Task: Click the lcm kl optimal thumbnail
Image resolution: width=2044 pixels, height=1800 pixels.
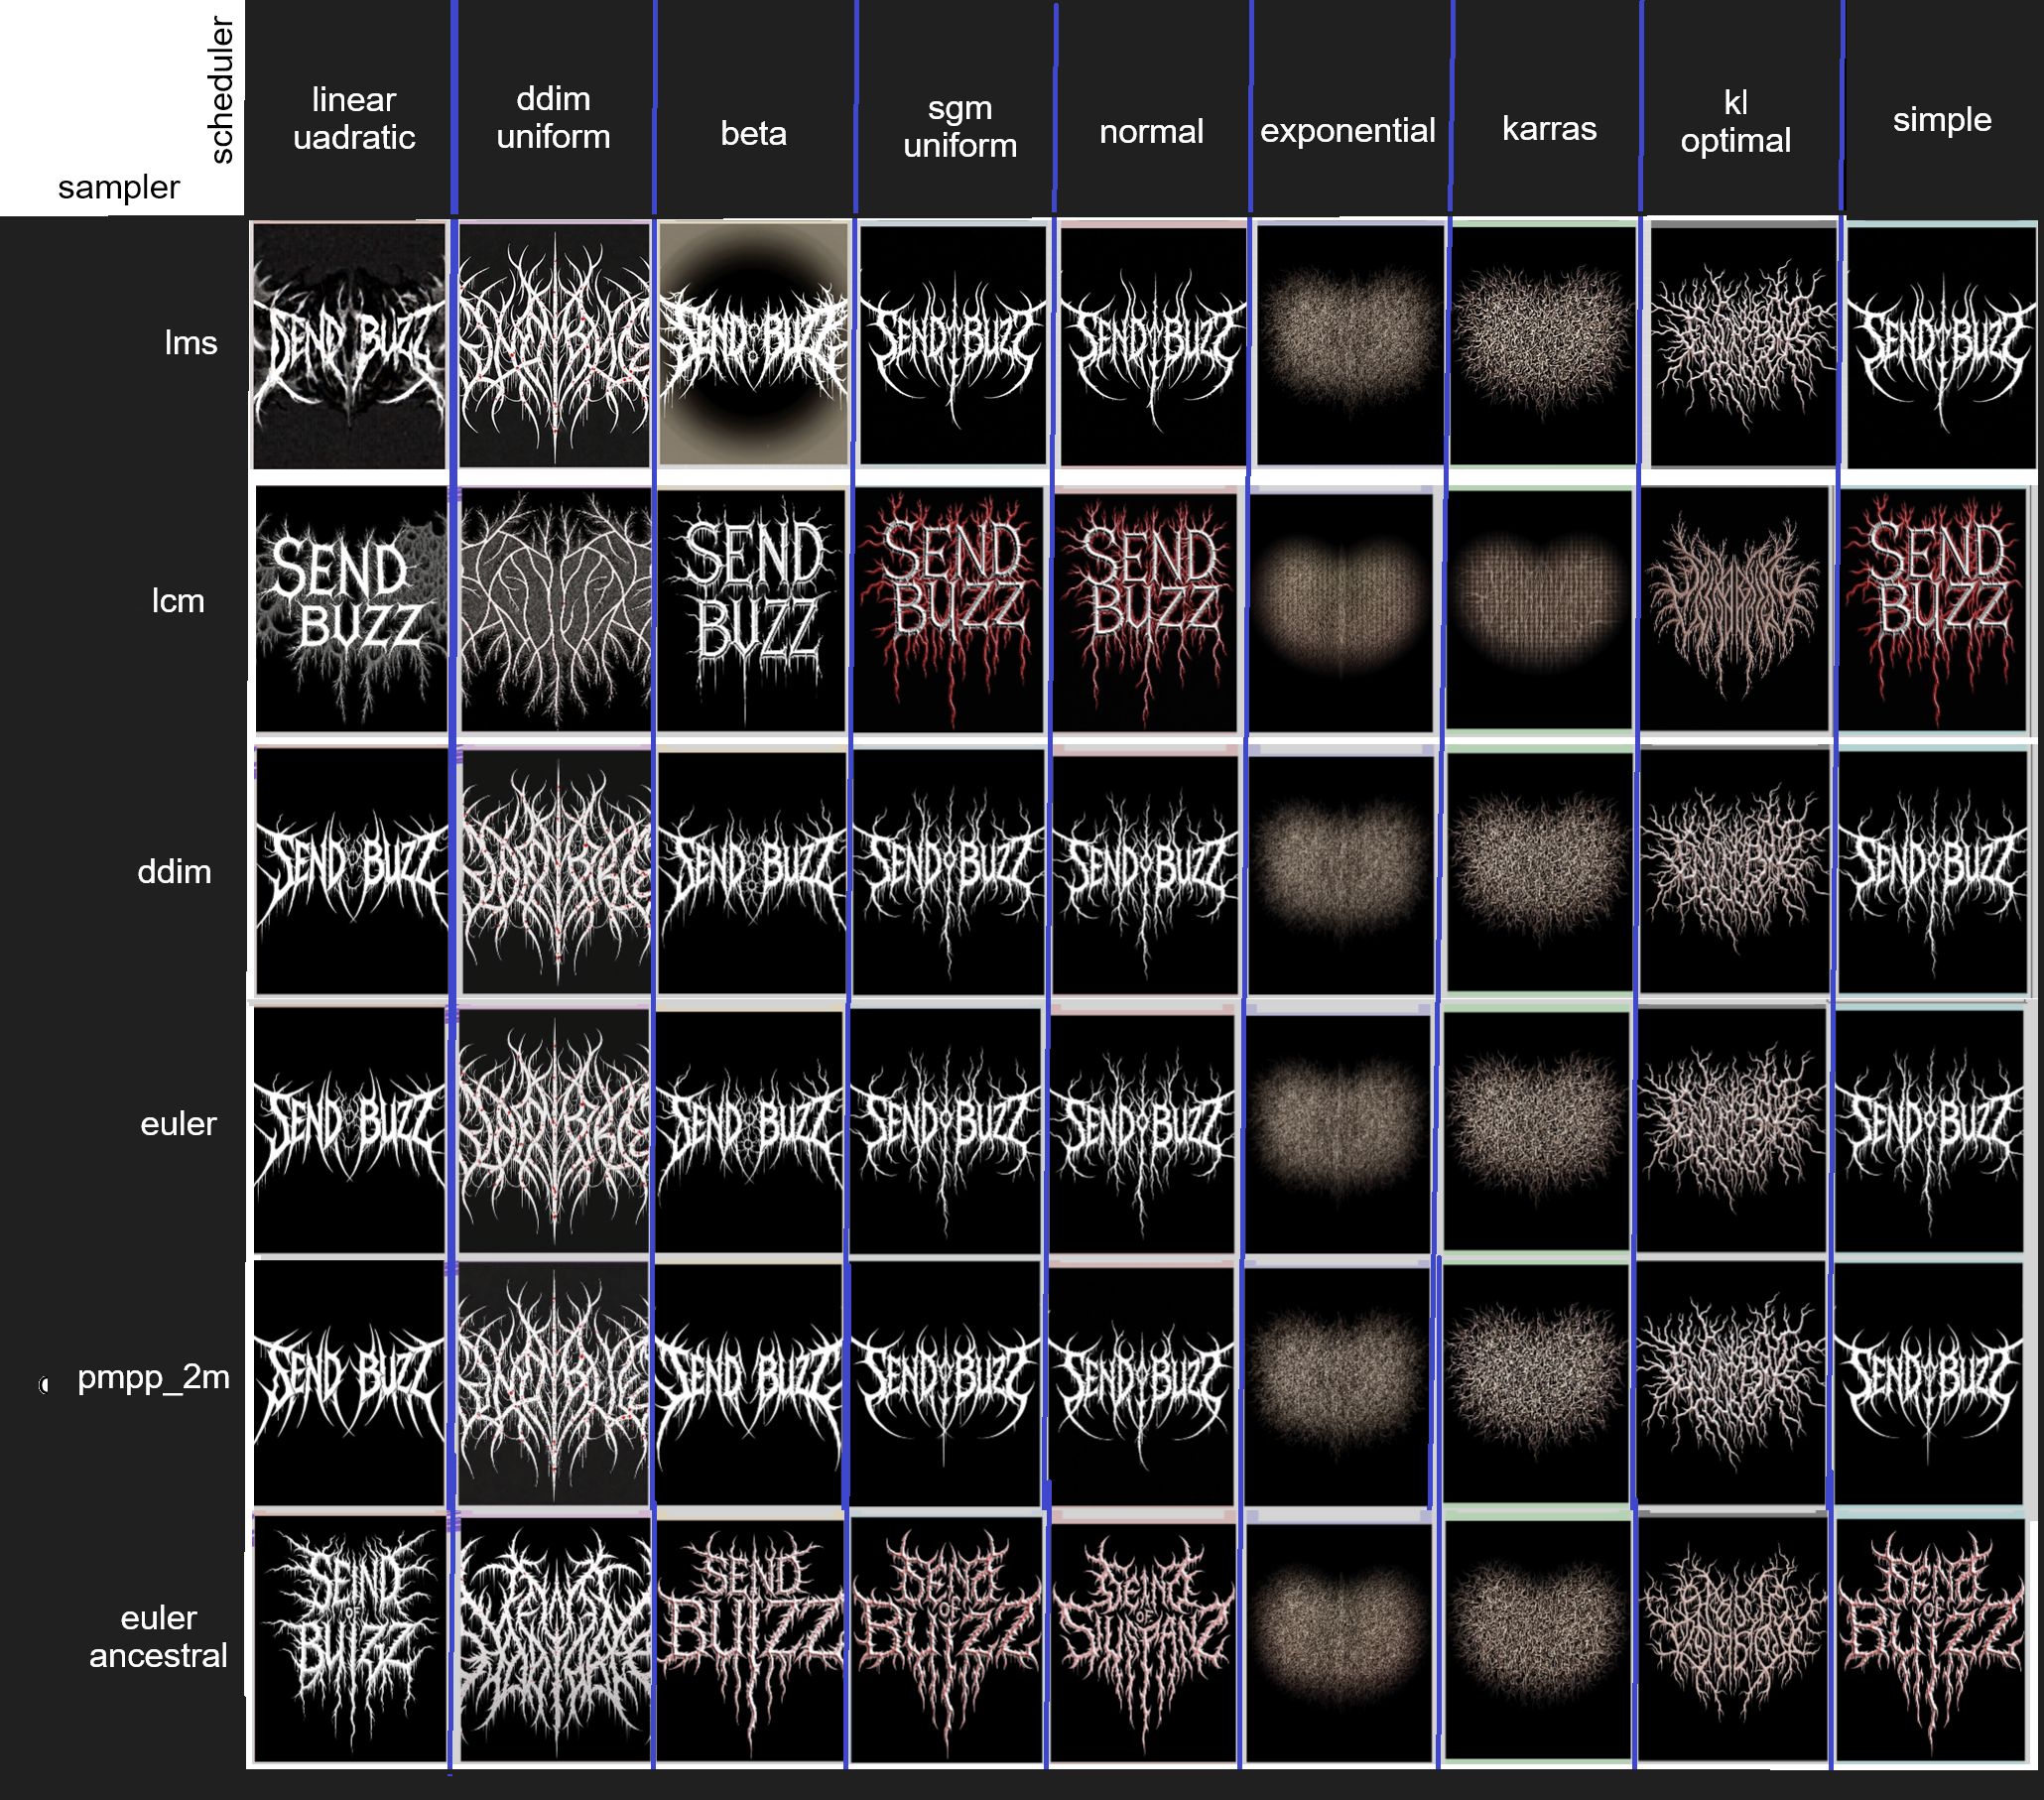Action: [x=1735, y=609]
